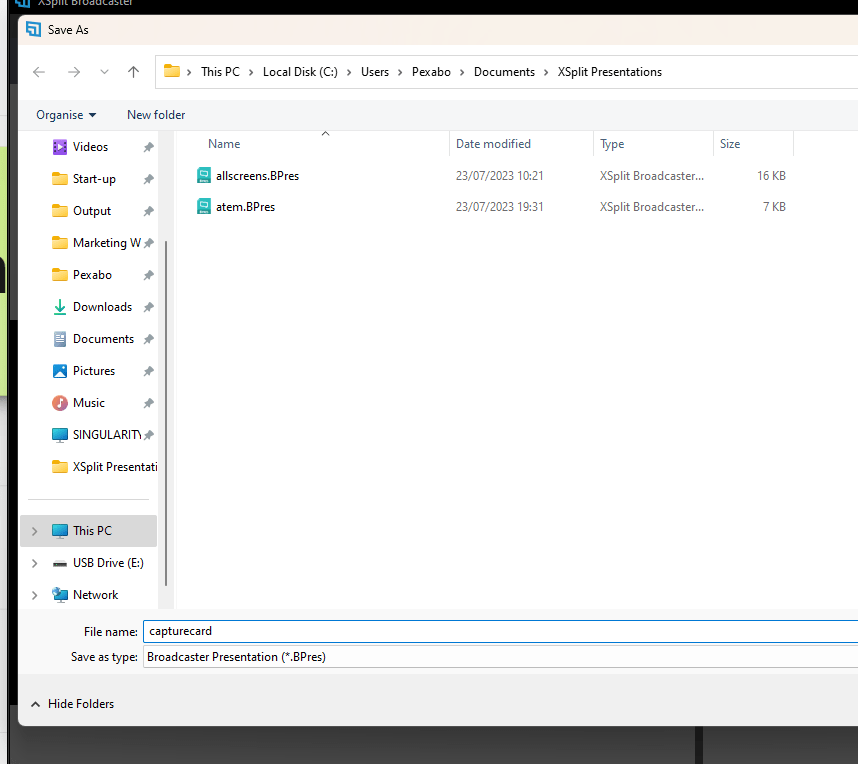Select the atem.BPres file

tap(245, 207)
